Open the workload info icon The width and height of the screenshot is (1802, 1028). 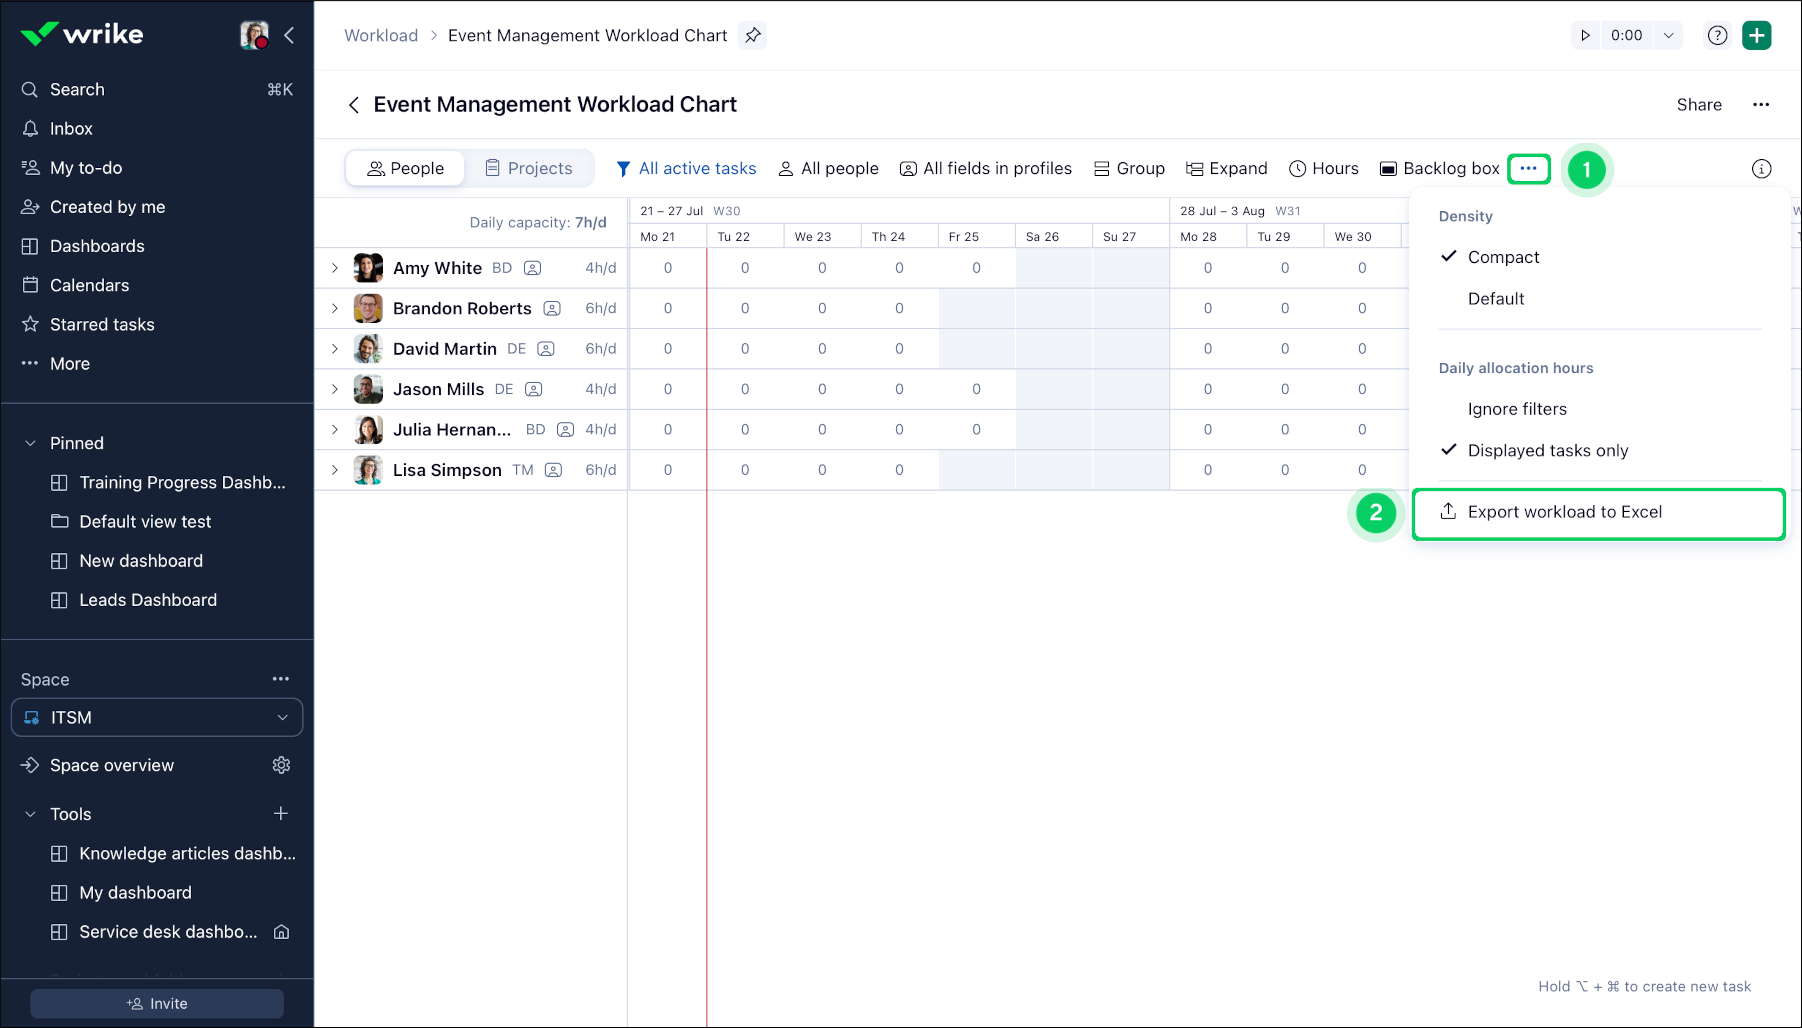pos(1761,169)
